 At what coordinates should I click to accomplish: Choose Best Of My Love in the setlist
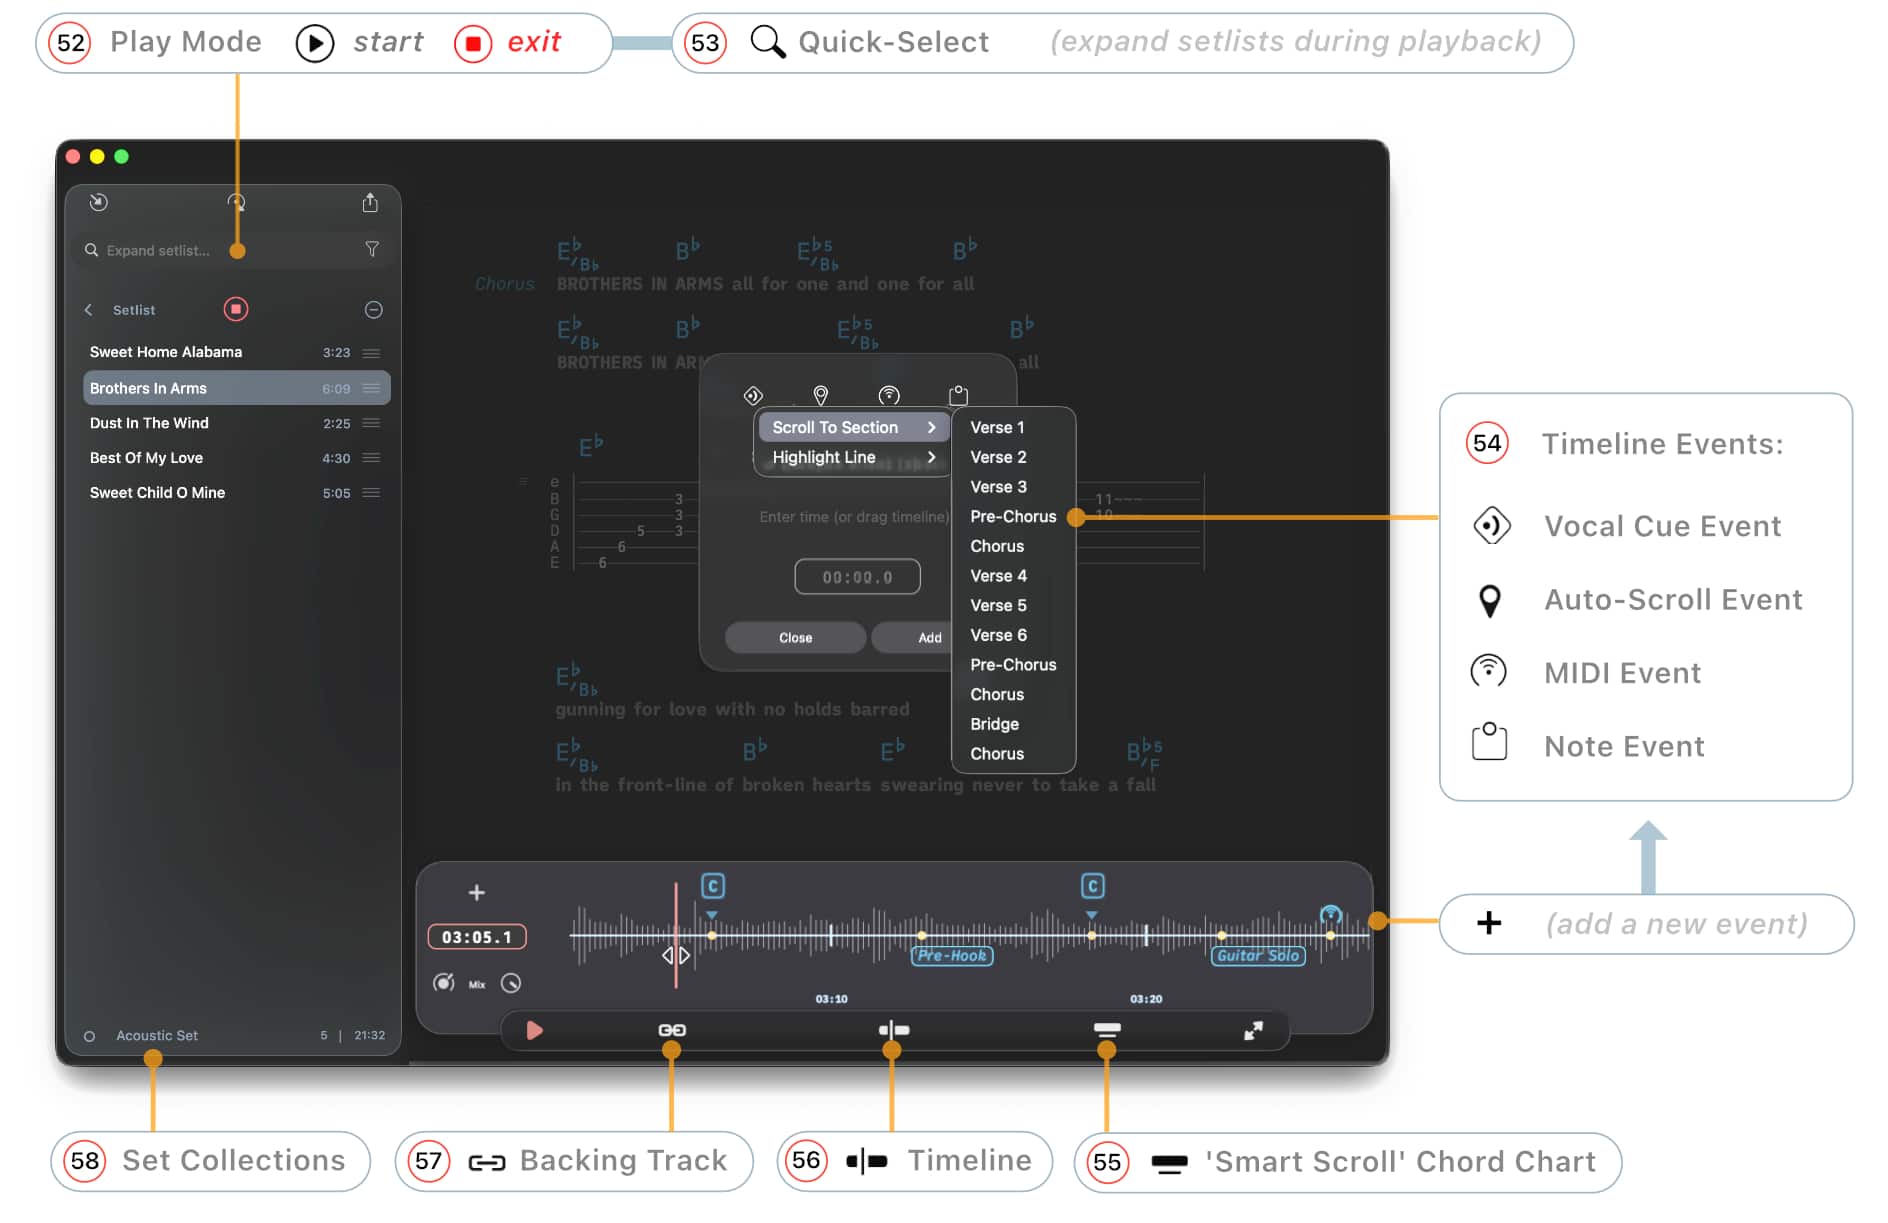(x=236, y=458)
